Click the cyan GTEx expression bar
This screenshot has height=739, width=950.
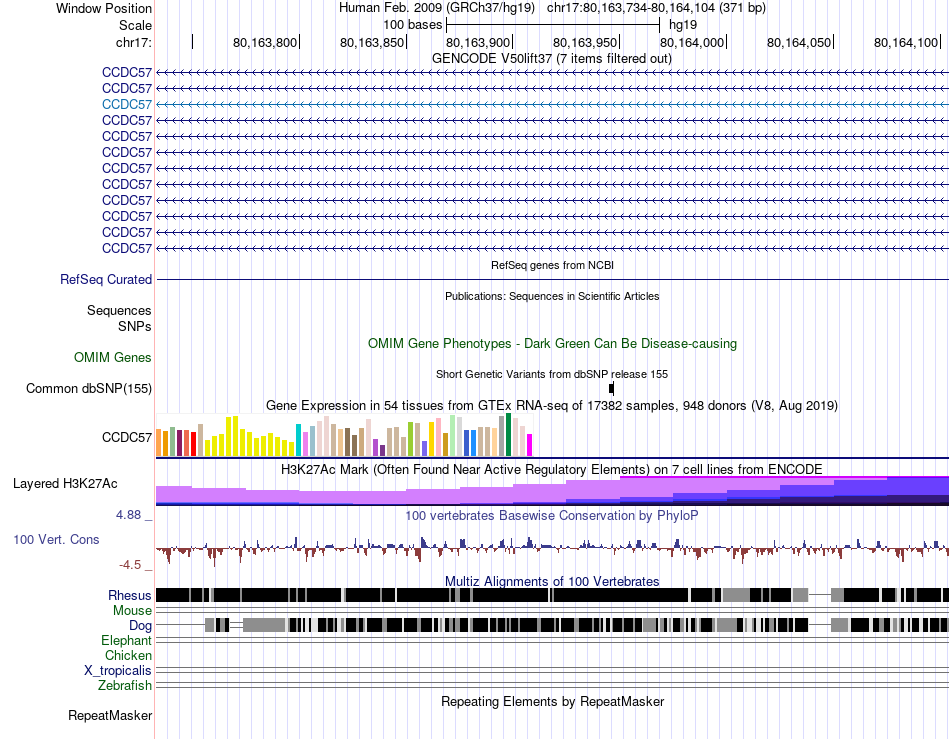(299, 440)
